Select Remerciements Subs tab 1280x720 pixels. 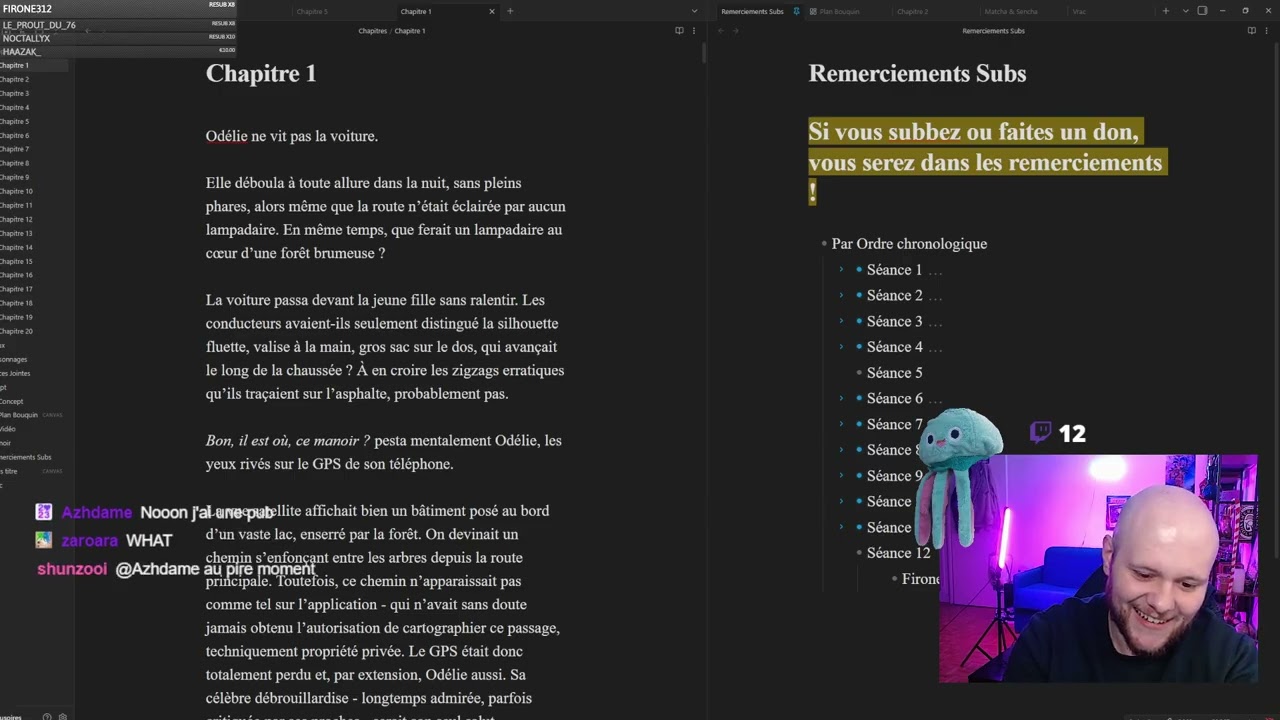point(752,11)
